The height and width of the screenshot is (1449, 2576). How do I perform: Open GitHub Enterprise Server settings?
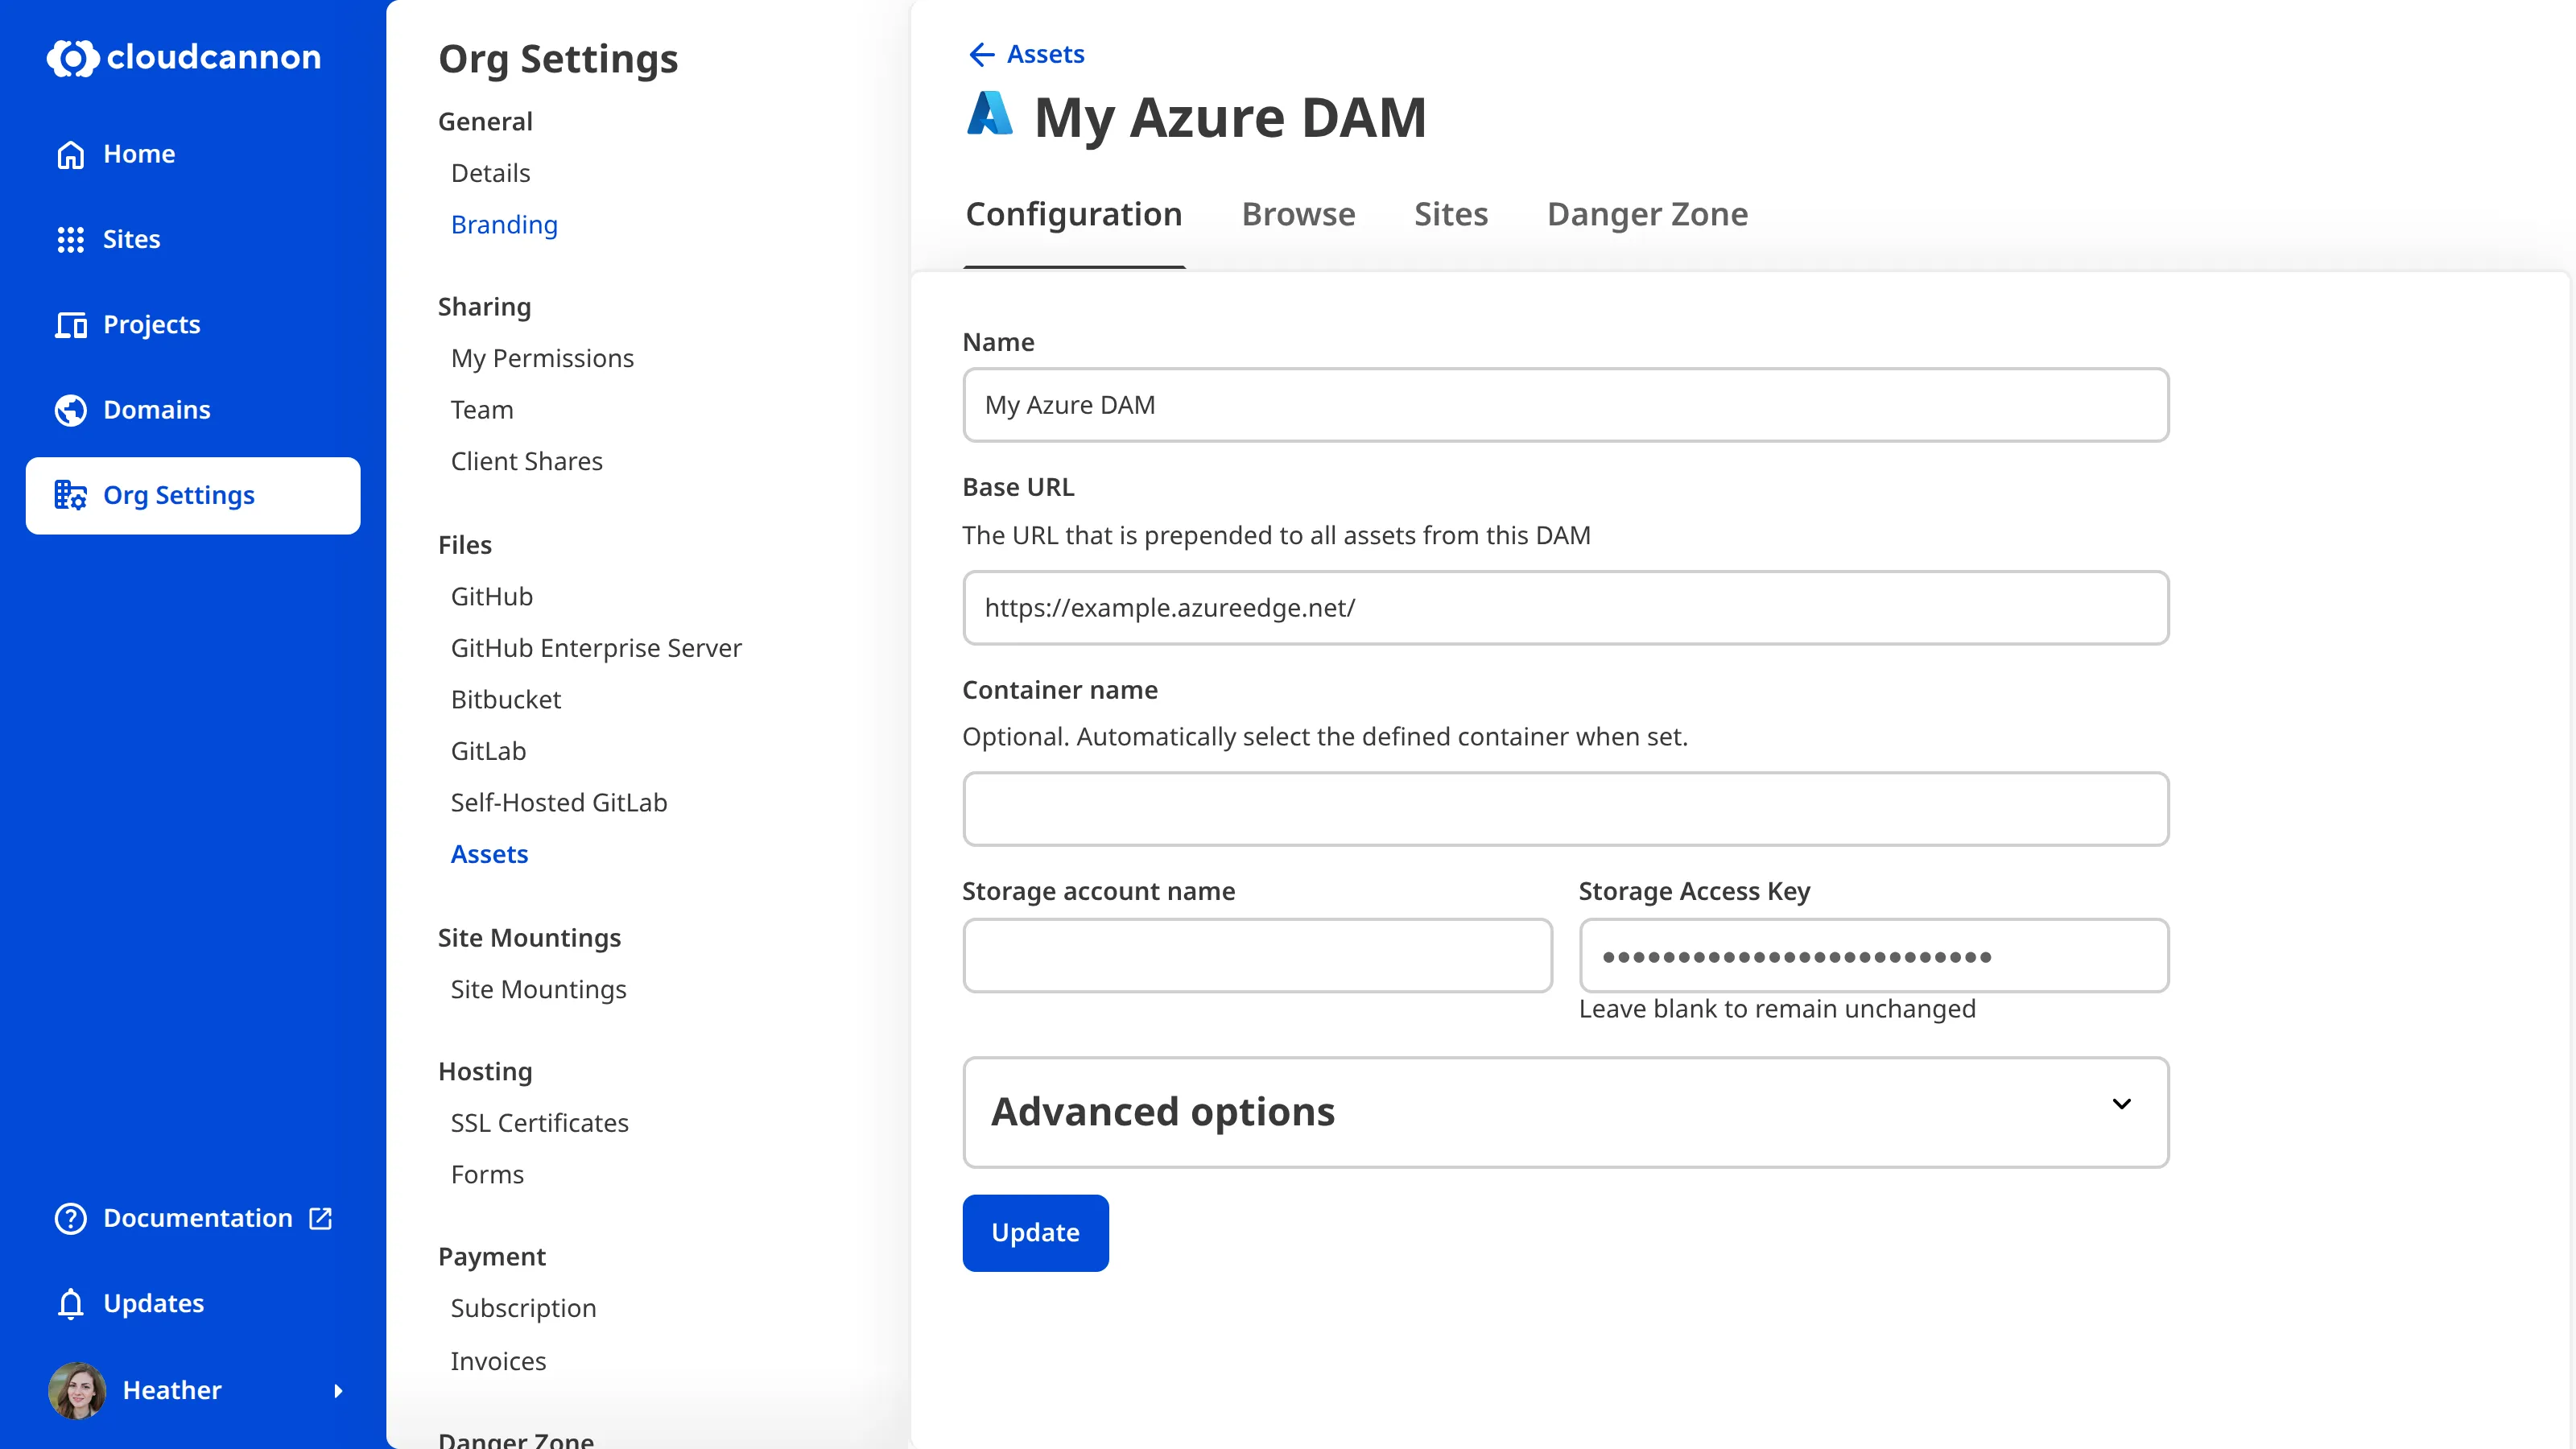coord(596,649)
